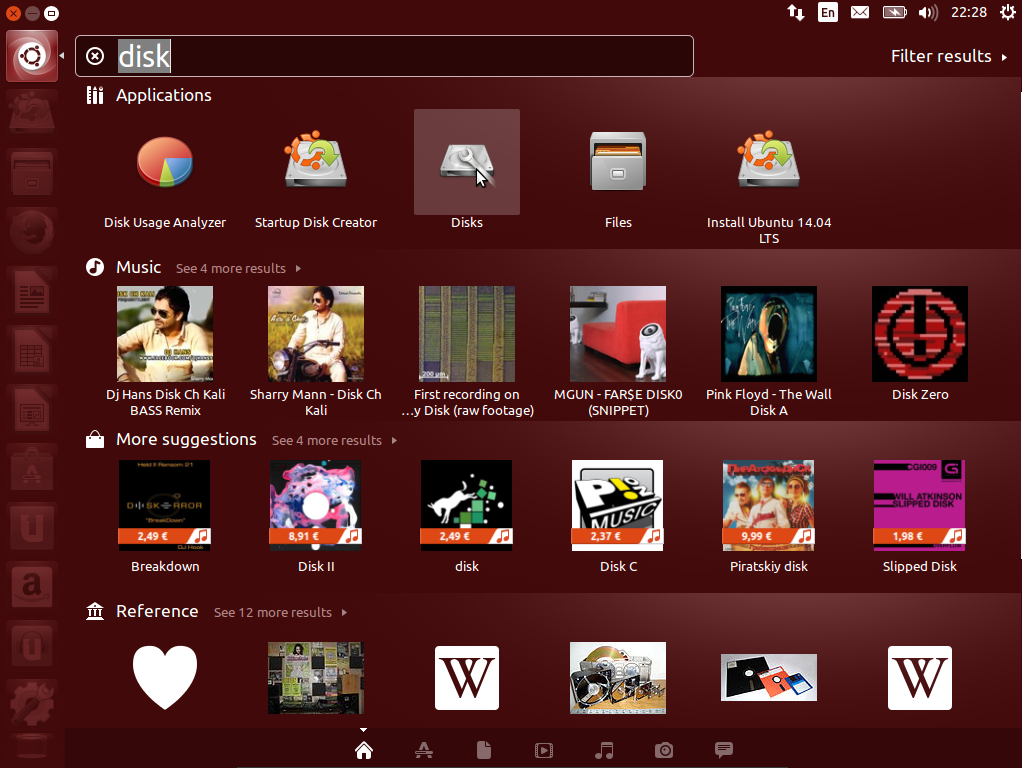Launch Disk Usage Analyzer
The height and width of the screenshot is (768, 1022).
pyautogui.click(x=164, y=162)
